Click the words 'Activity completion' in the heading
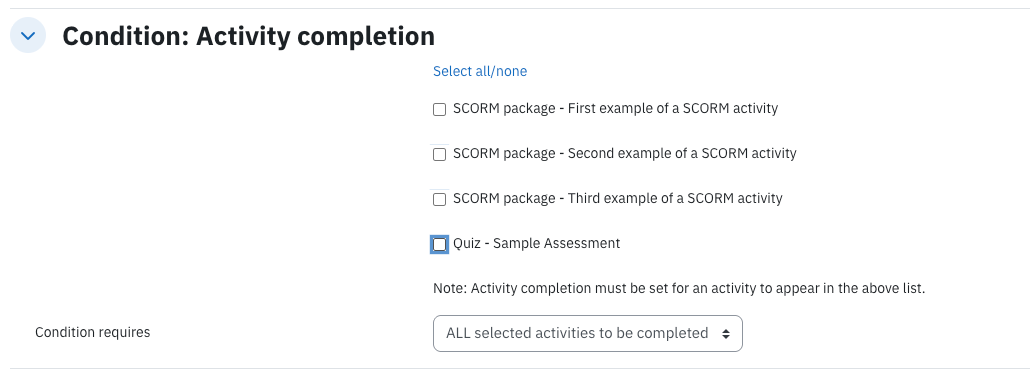Screen dimensions: 1030x370 click(x=315, y=36)
